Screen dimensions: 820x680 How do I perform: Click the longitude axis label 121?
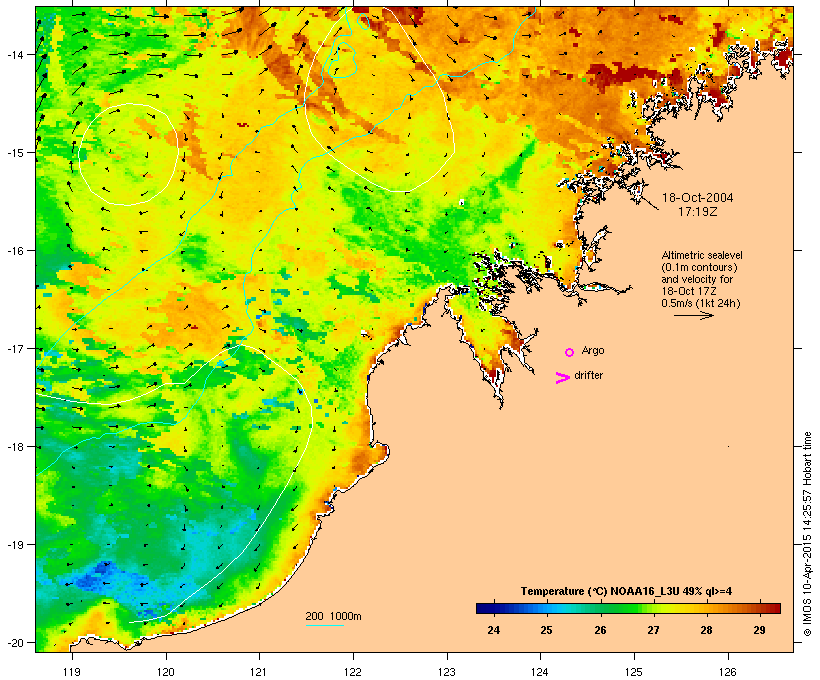[259, 672]
